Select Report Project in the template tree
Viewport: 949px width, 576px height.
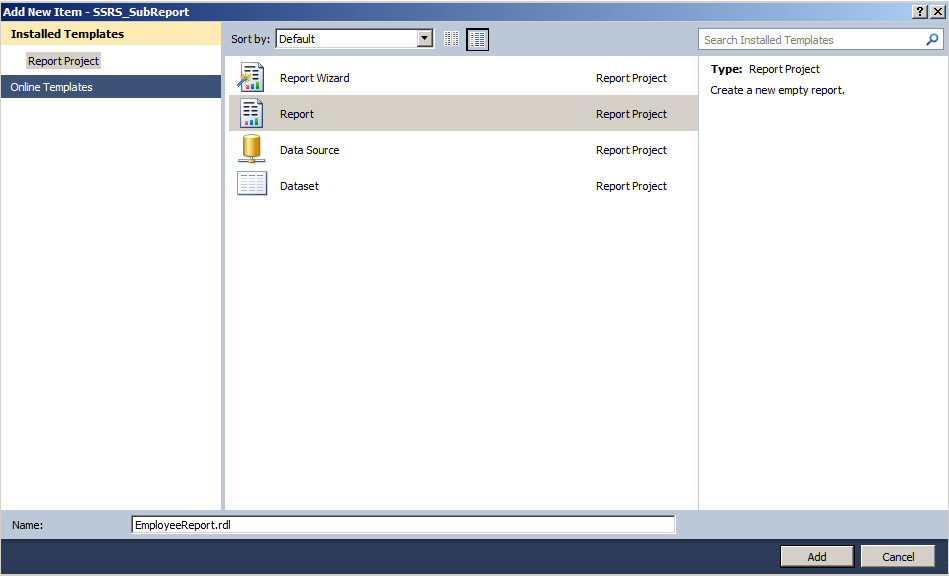click(64, 61)
